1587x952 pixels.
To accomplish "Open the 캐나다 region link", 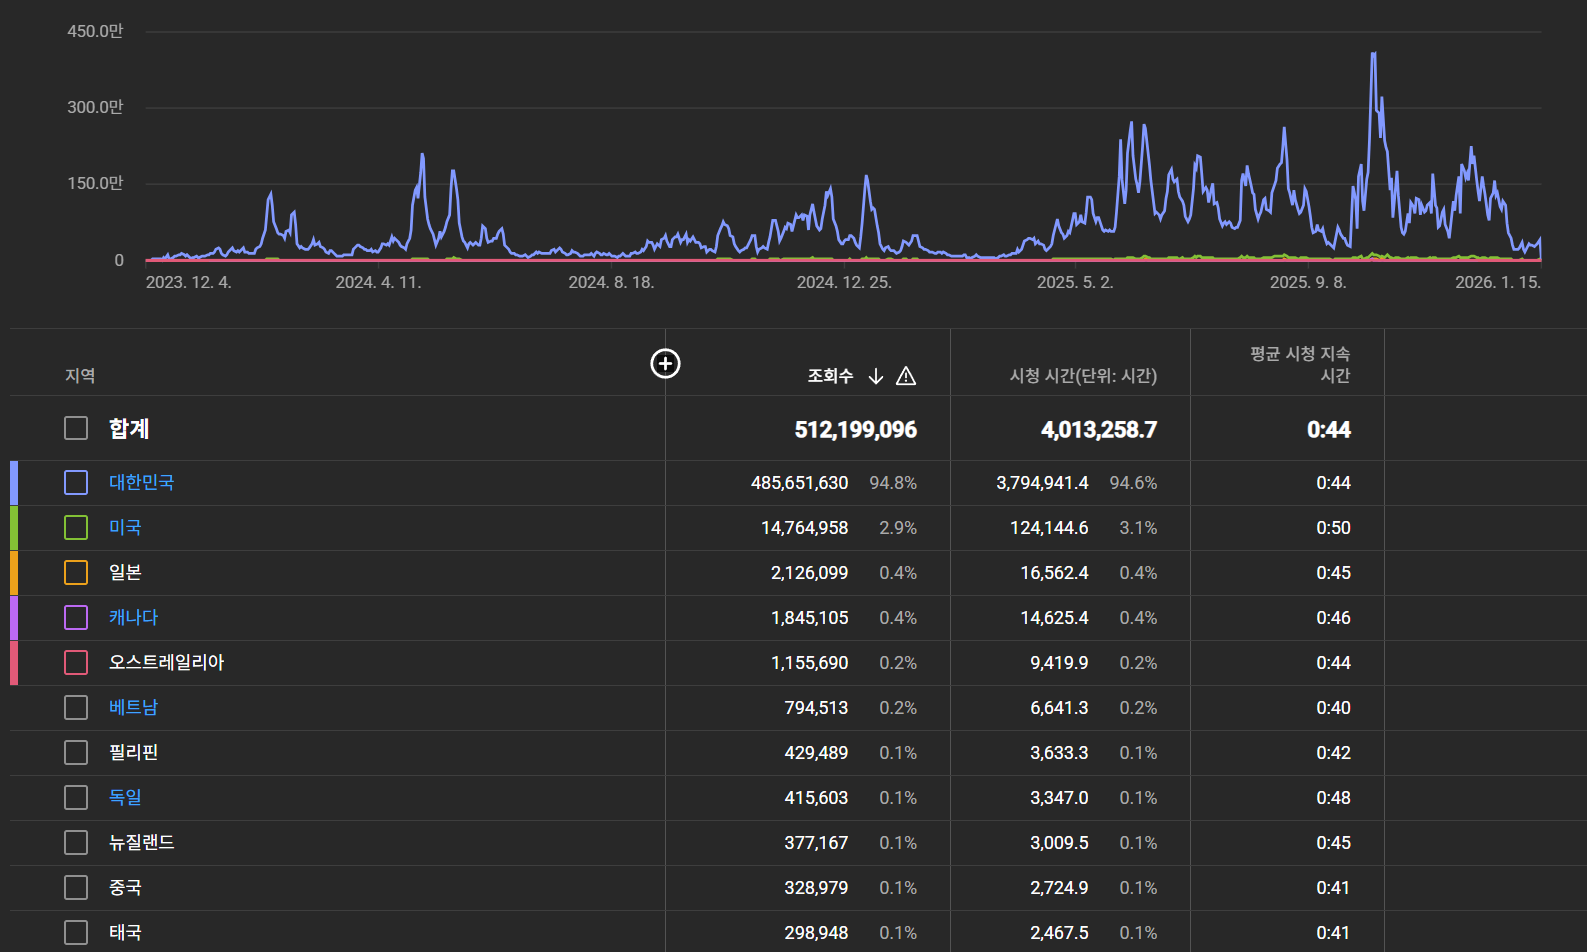I will click(133, 618).
